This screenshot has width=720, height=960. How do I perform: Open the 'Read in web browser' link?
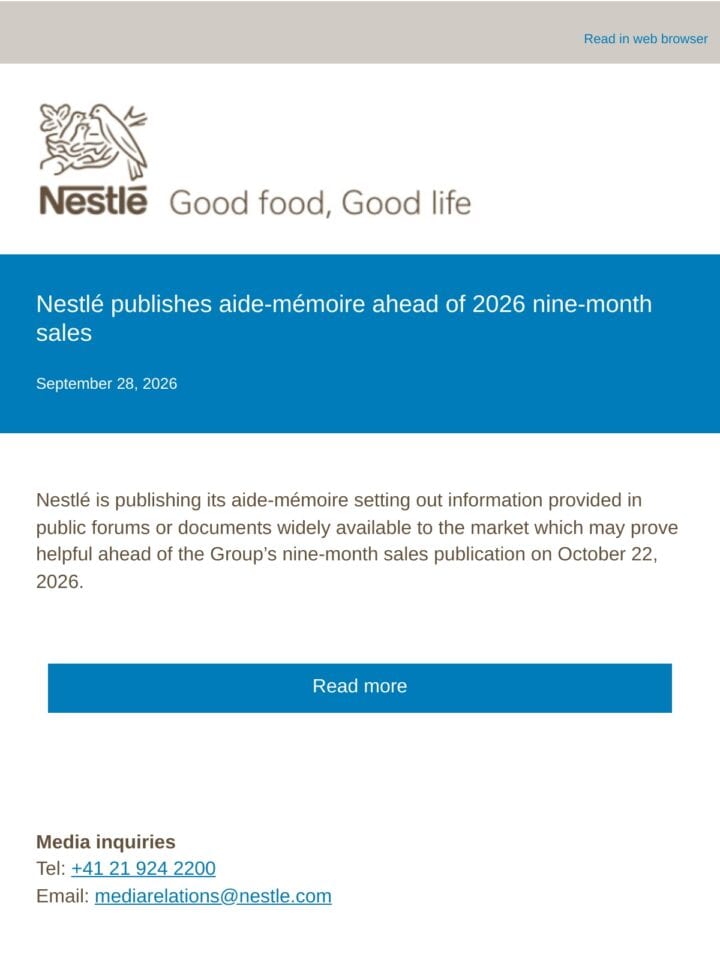click(x=645, y=39)
